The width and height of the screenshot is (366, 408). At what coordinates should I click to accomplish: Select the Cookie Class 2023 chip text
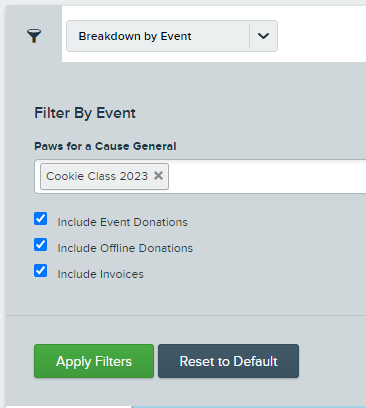(x=97, y=176)
